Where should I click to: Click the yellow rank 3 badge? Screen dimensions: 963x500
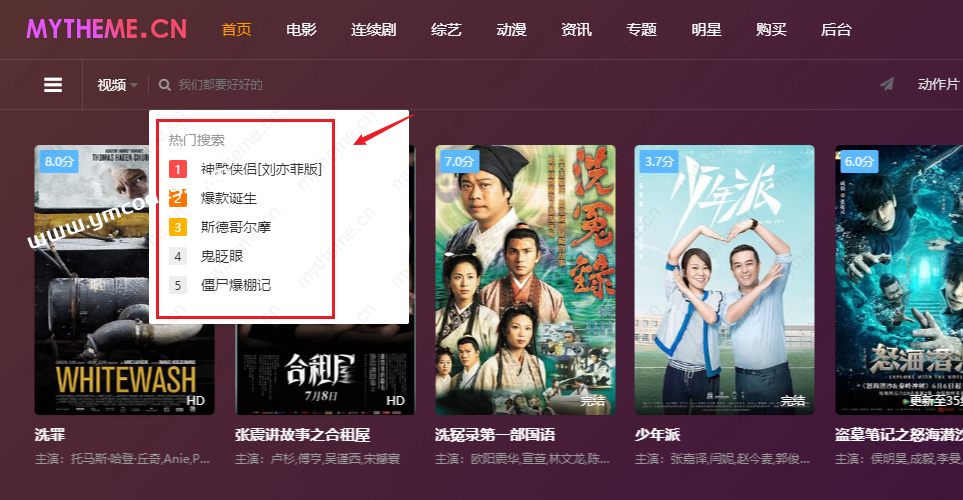click(178, 227)
